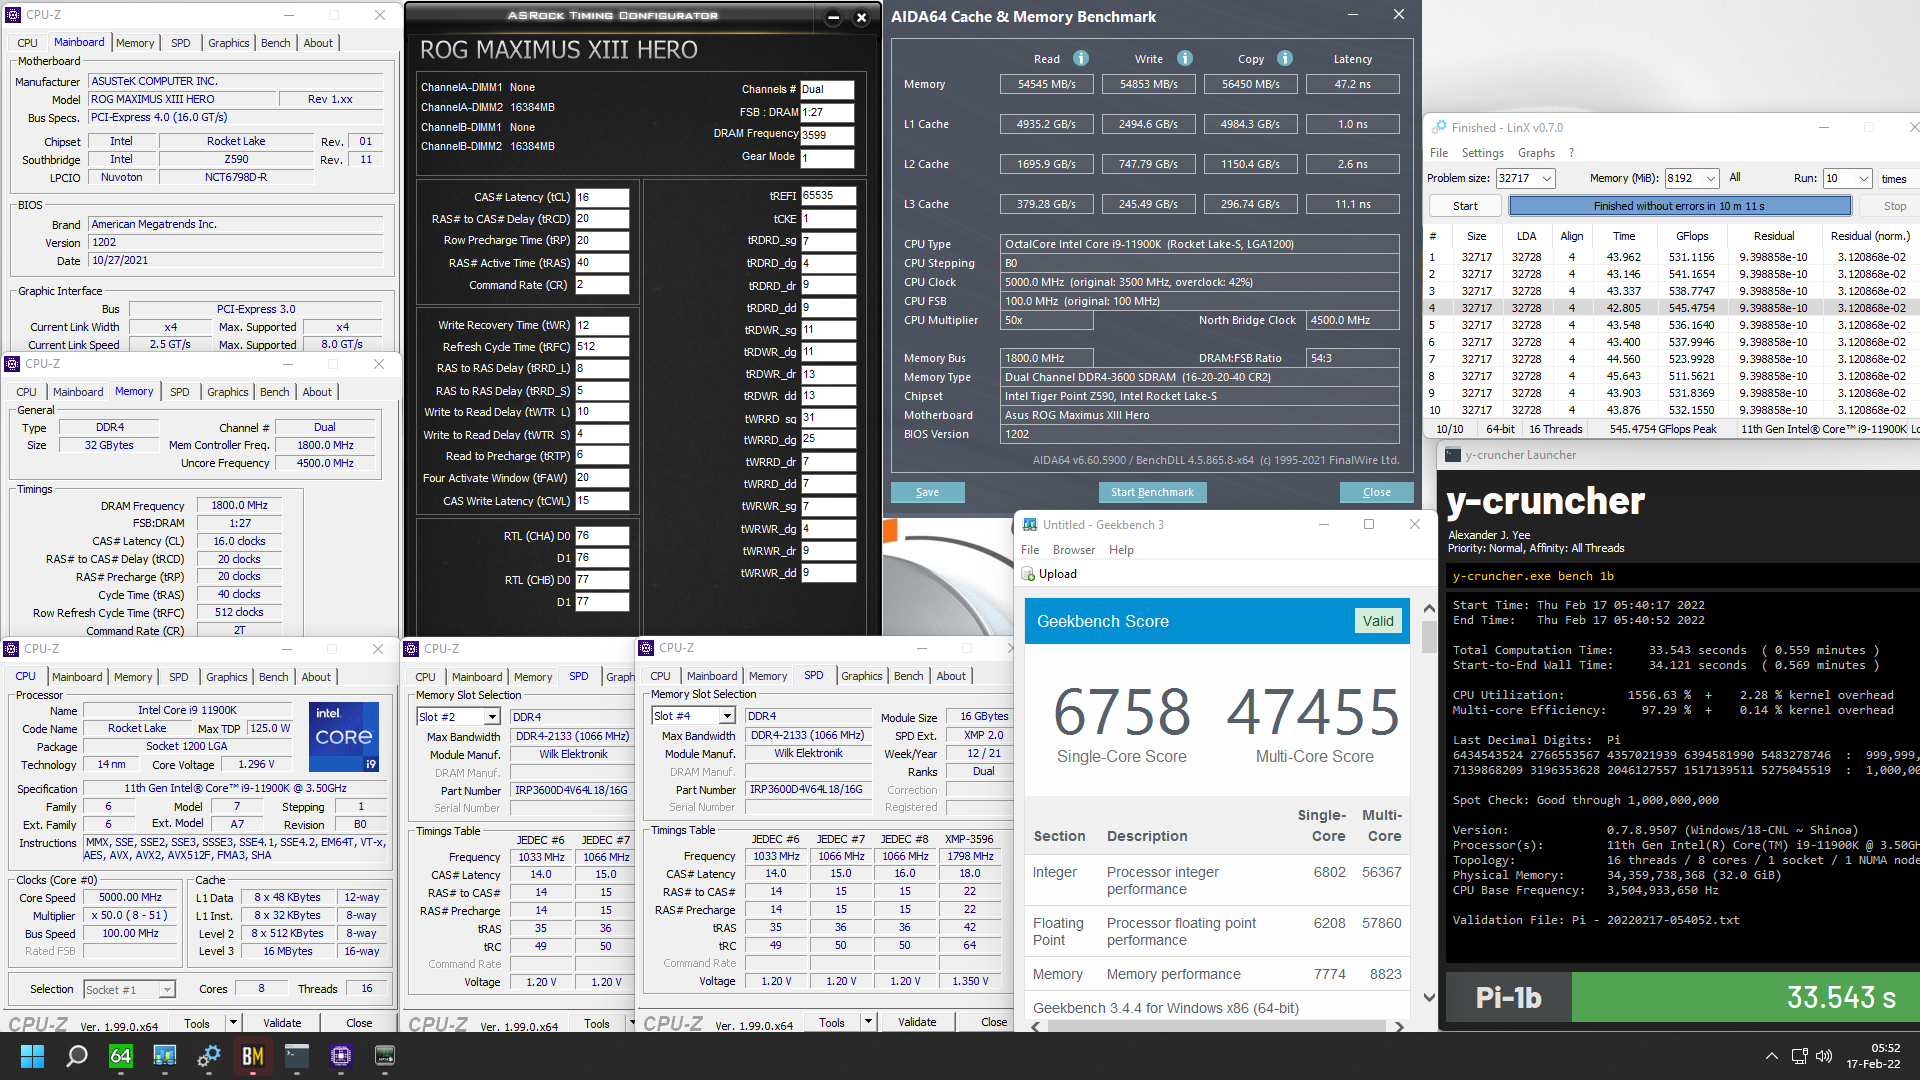
Task: Click the LinX finished progress bar
Action: 1679,206
